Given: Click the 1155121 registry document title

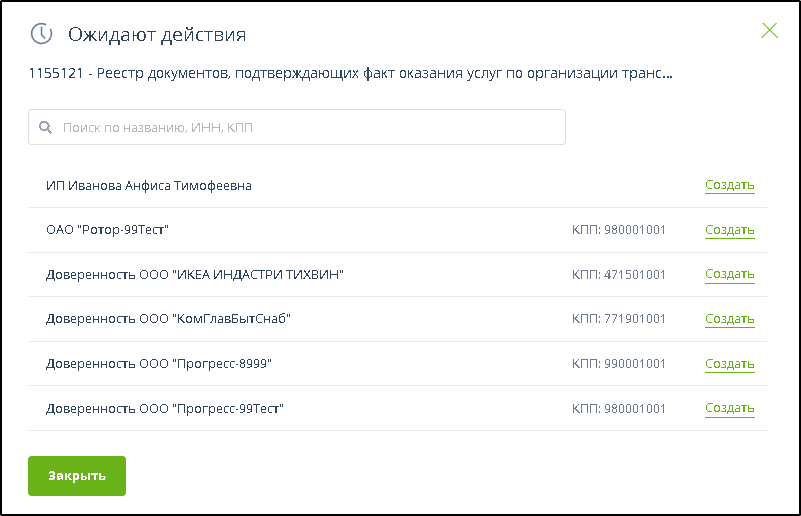Looking at the screenshot, I should point(350,73).
